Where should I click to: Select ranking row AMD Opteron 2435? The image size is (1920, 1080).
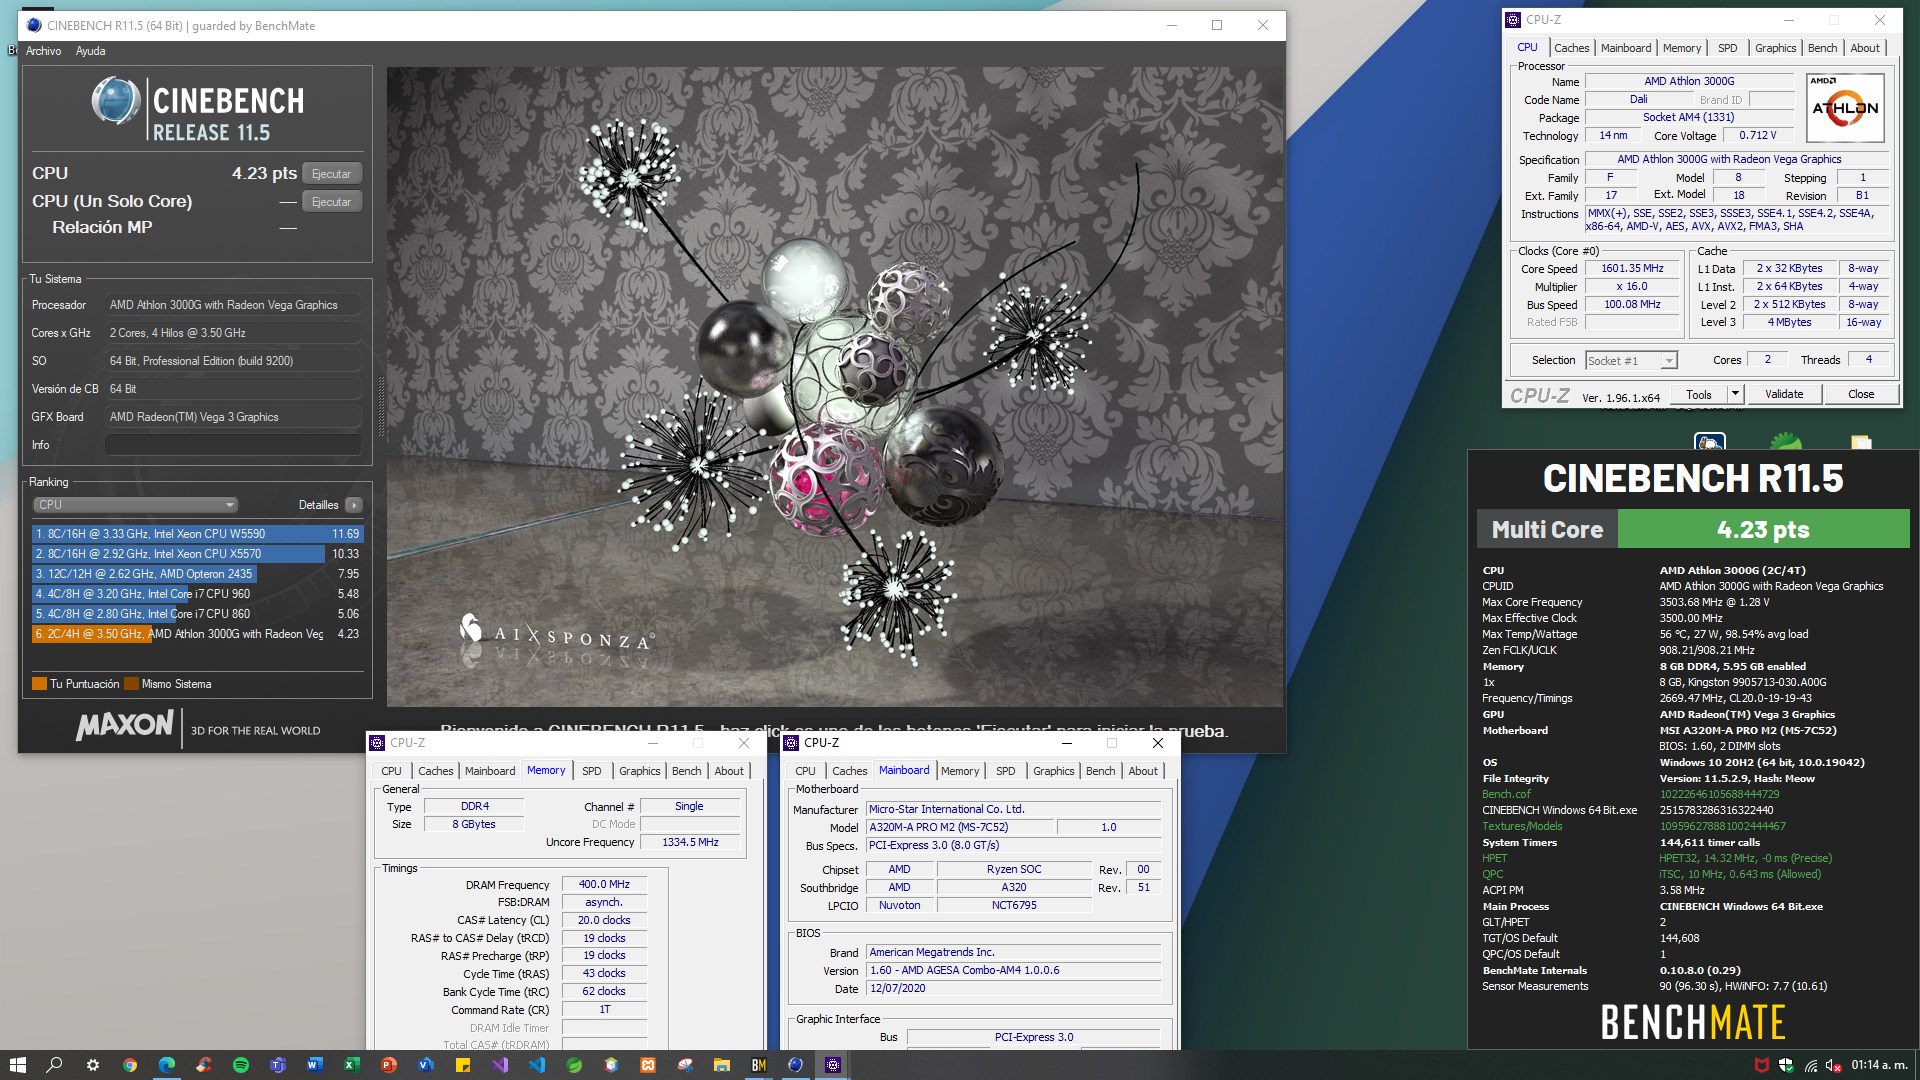[x=197, y=574]
